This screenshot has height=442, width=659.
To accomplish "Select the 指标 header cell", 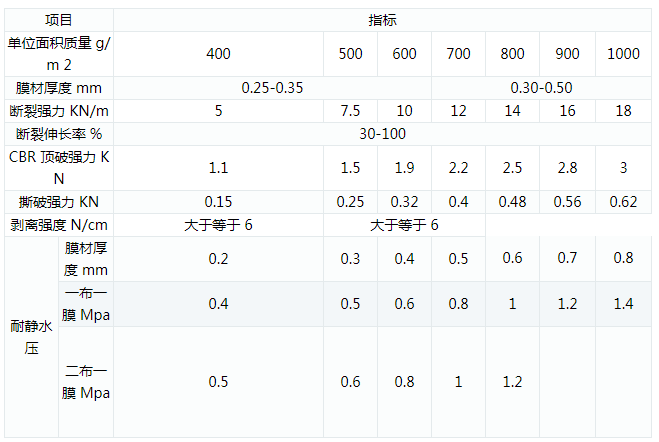I will tap(382, 20).
